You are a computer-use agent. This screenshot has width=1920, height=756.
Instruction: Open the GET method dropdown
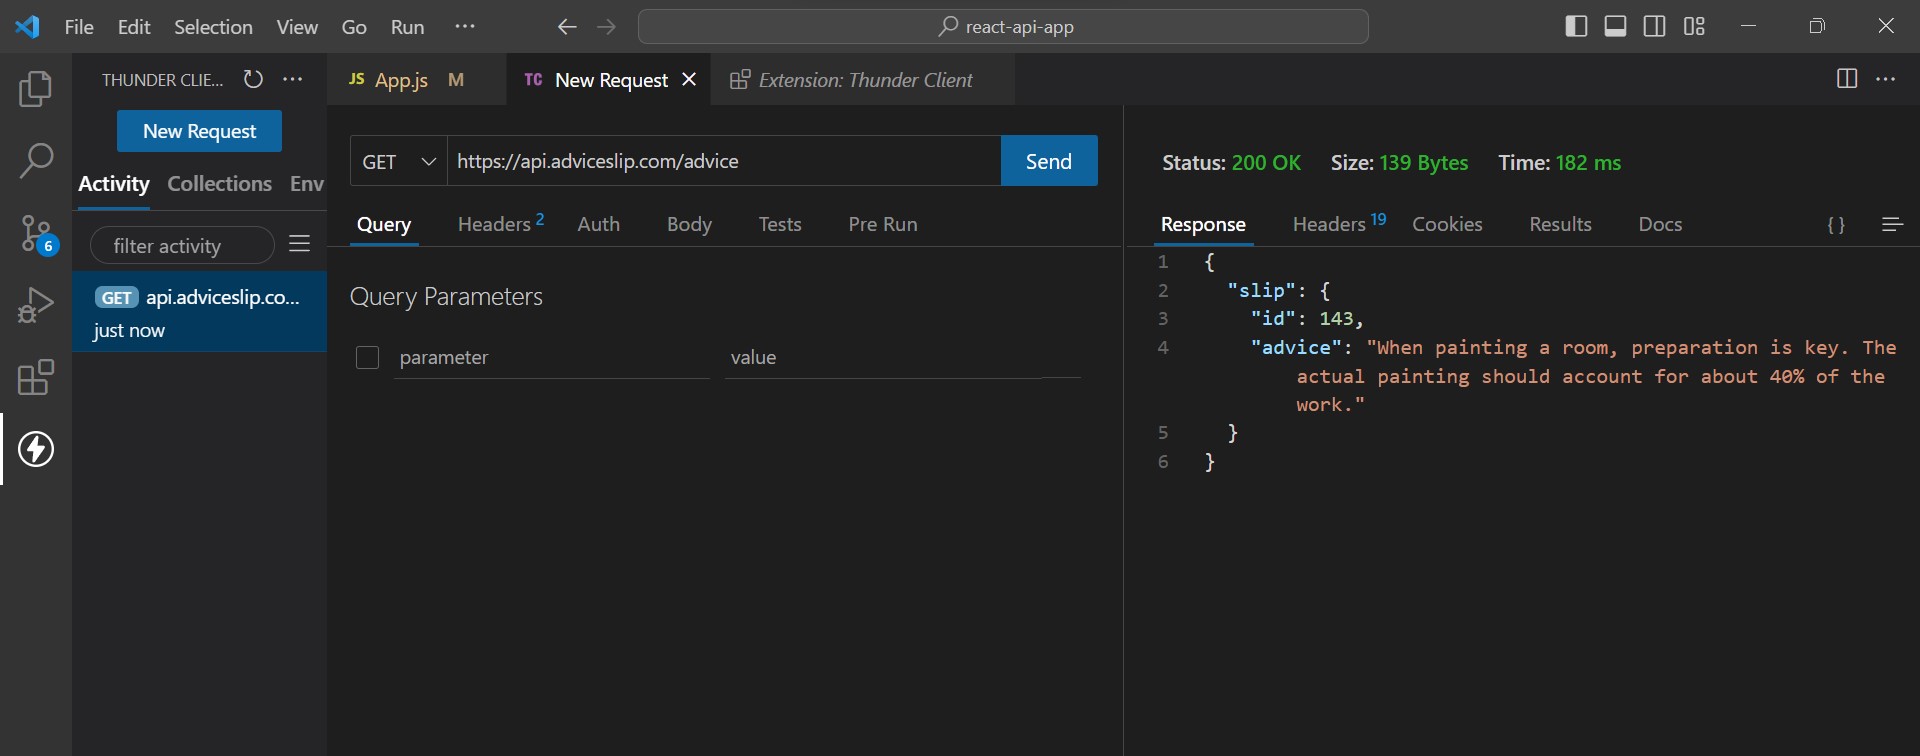[x=399, y=161]
